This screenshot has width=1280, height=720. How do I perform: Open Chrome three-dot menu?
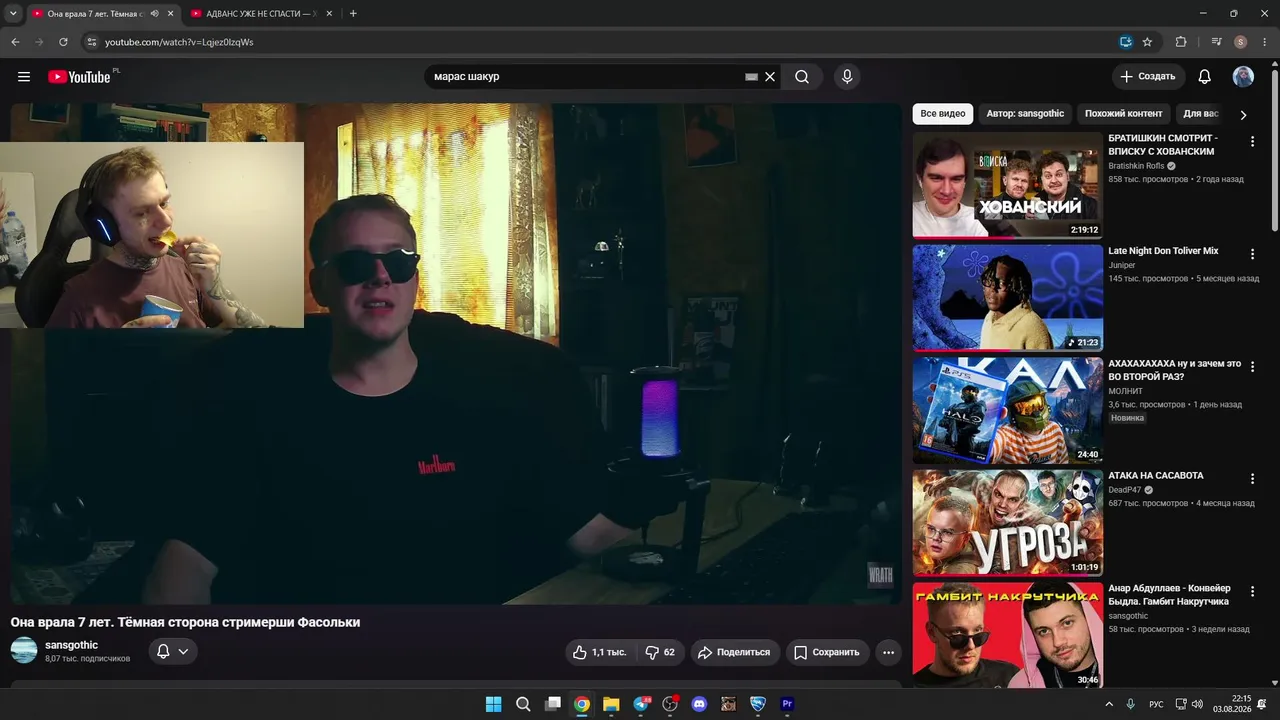(x=1264, y=42)
